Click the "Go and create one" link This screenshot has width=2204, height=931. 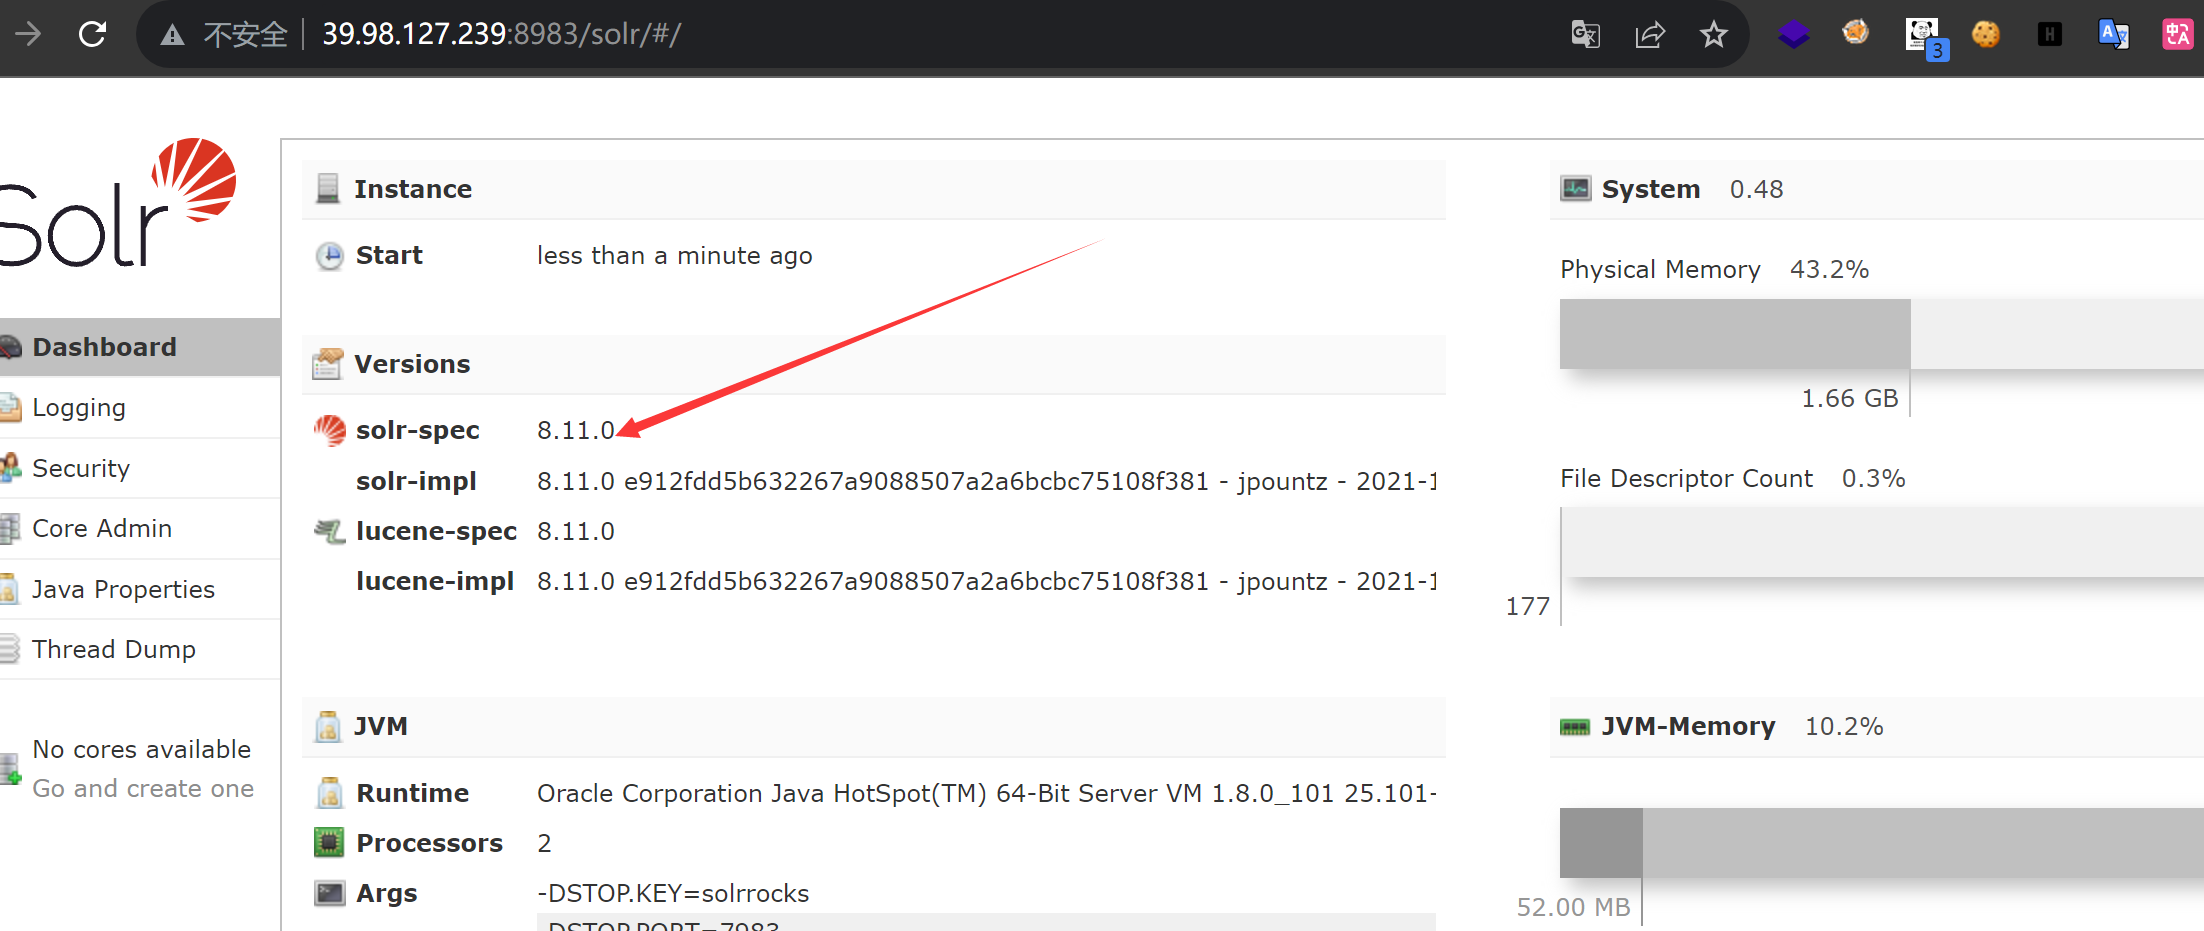pos(143,788)
